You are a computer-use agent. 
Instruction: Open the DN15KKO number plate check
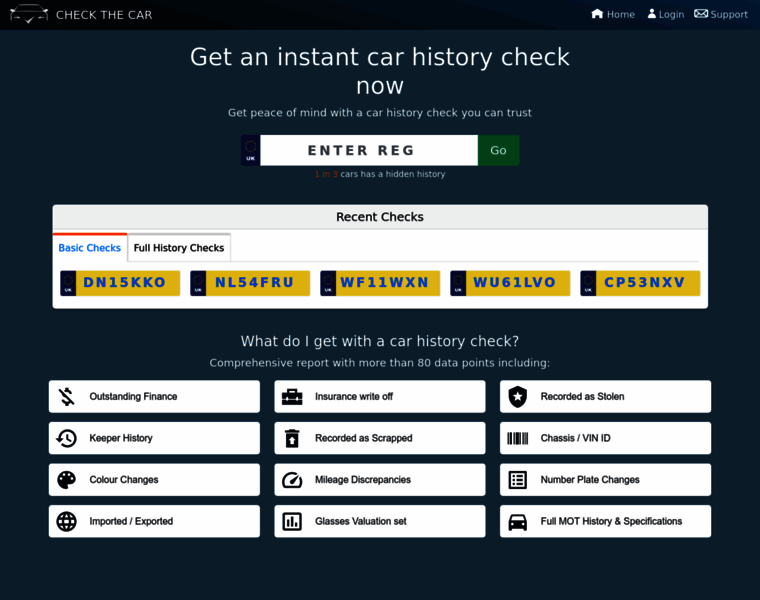(x=120, y=283)
